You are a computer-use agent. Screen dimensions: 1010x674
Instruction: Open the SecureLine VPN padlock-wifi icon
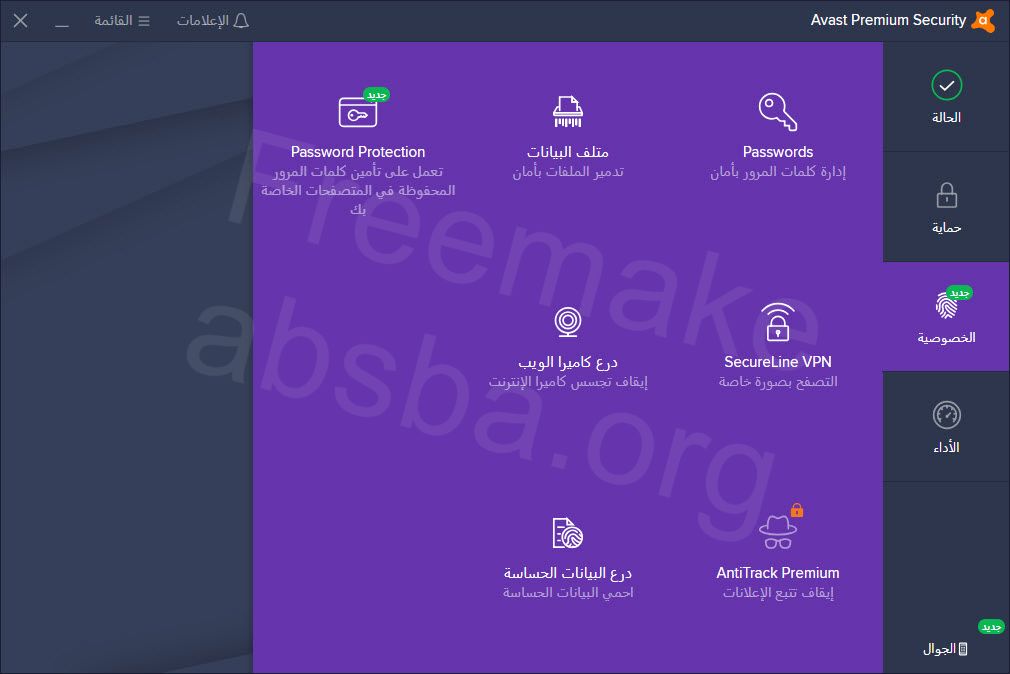click(777, 322)
